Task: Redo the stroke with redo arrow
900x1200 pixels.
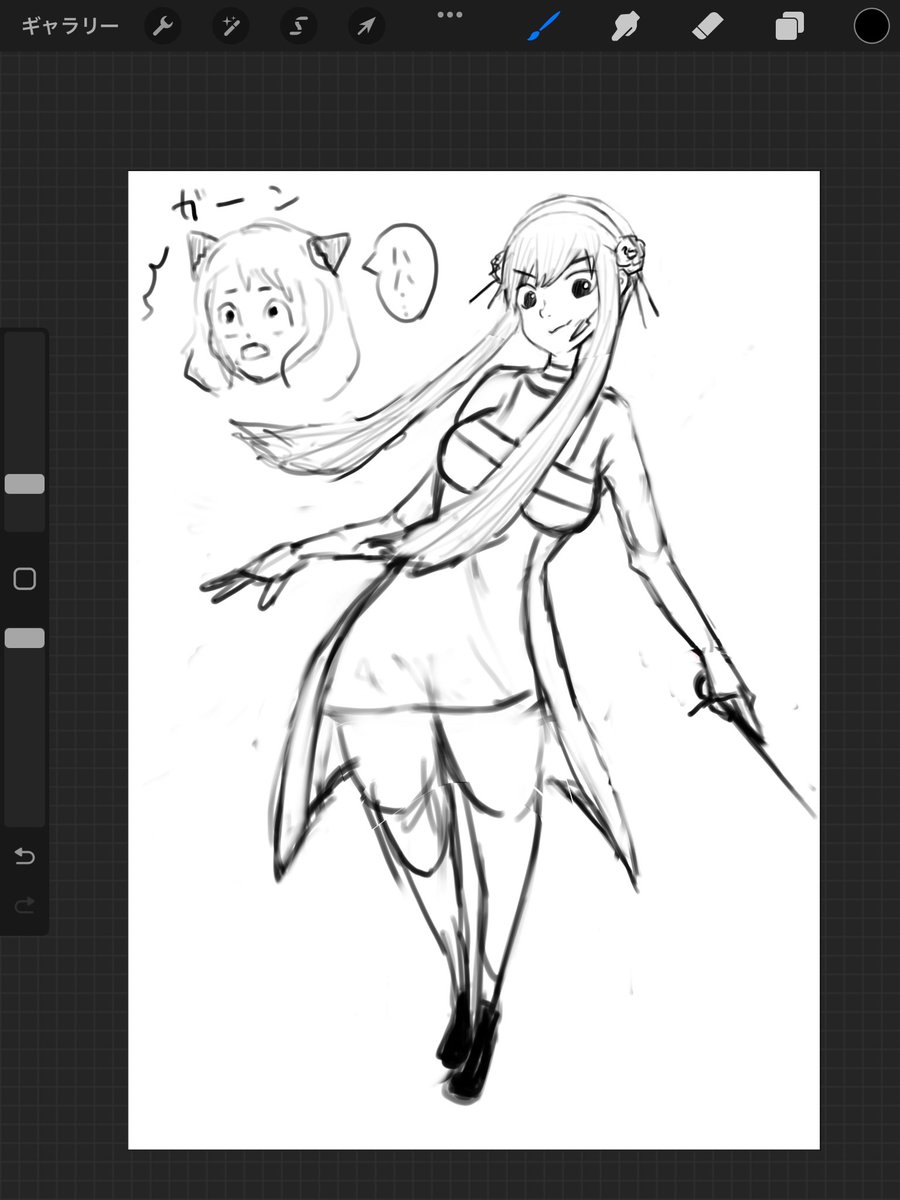Action: [25, 906]
